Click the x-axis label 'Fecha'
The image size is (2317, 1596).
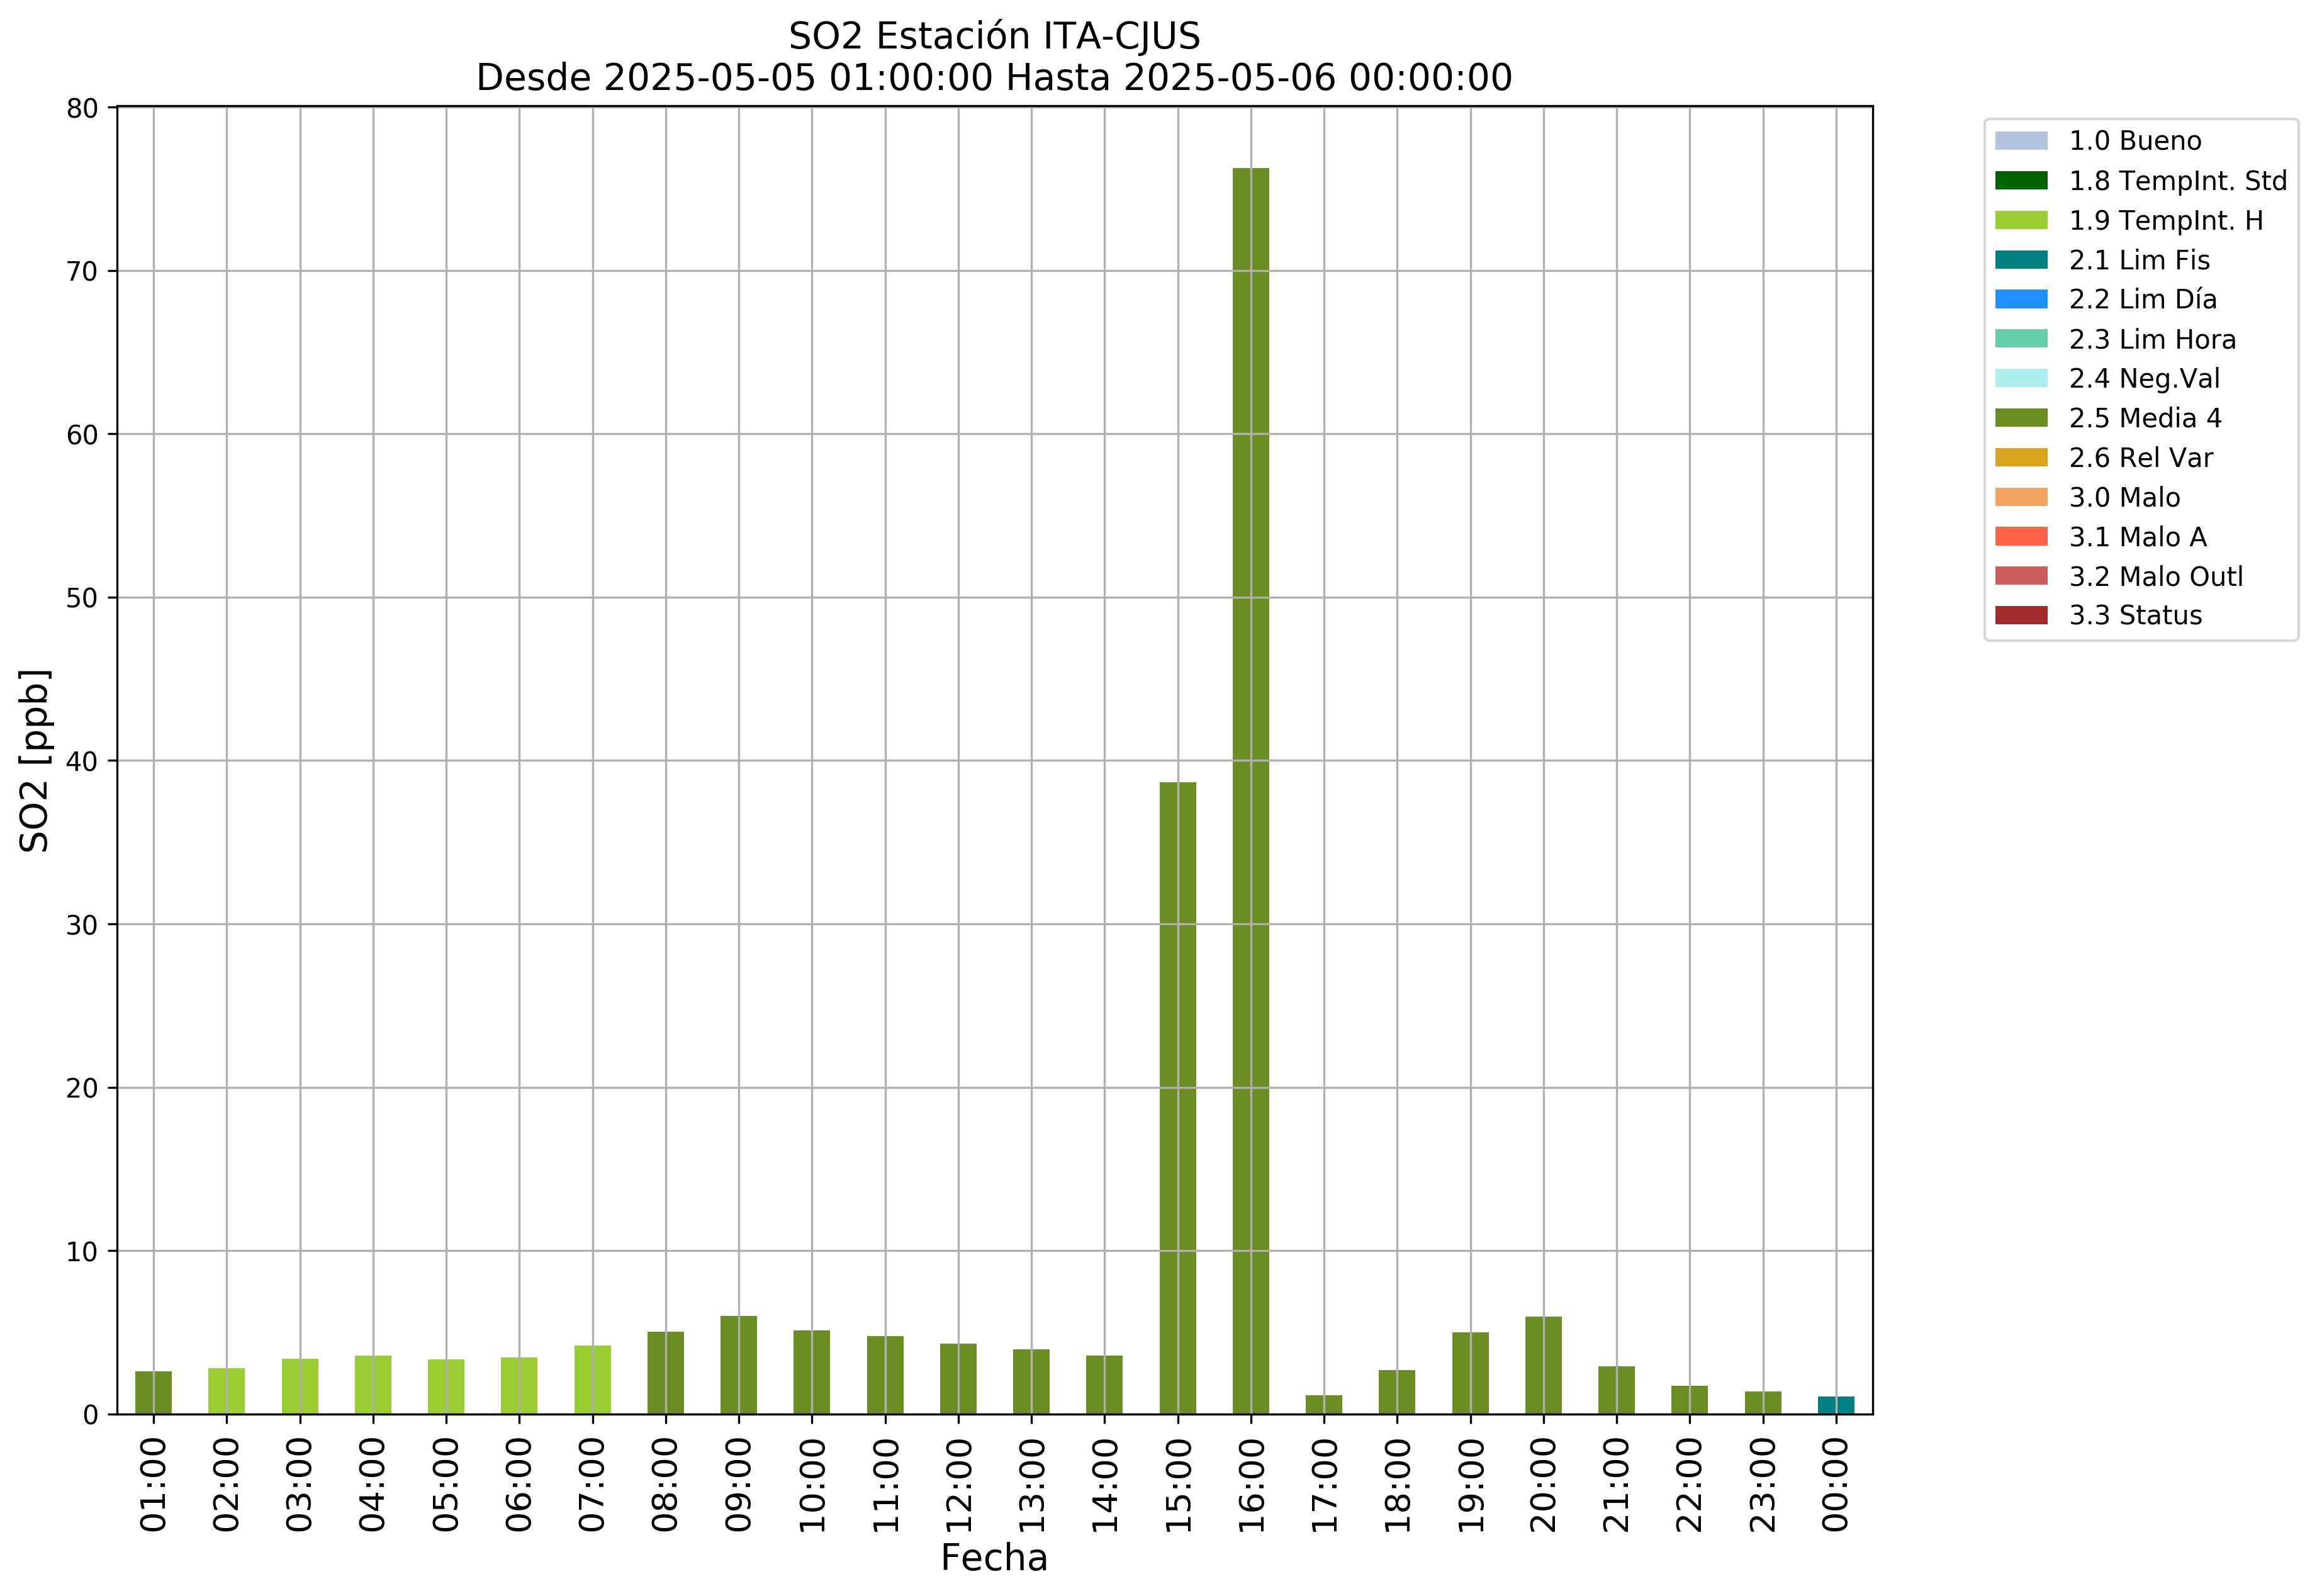(x=994, y=1558)
